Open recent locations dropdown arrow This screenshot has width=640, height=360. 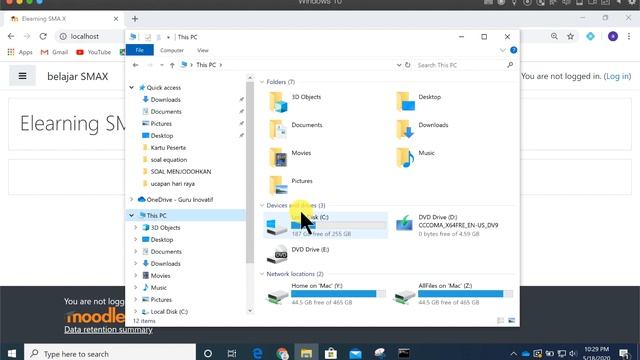point(162,65)
